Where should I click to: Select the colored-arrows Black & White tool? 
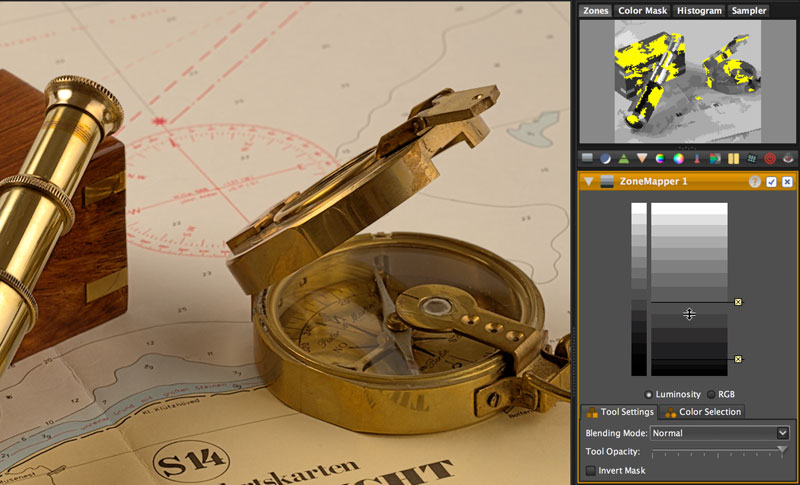tap(715, 159)
